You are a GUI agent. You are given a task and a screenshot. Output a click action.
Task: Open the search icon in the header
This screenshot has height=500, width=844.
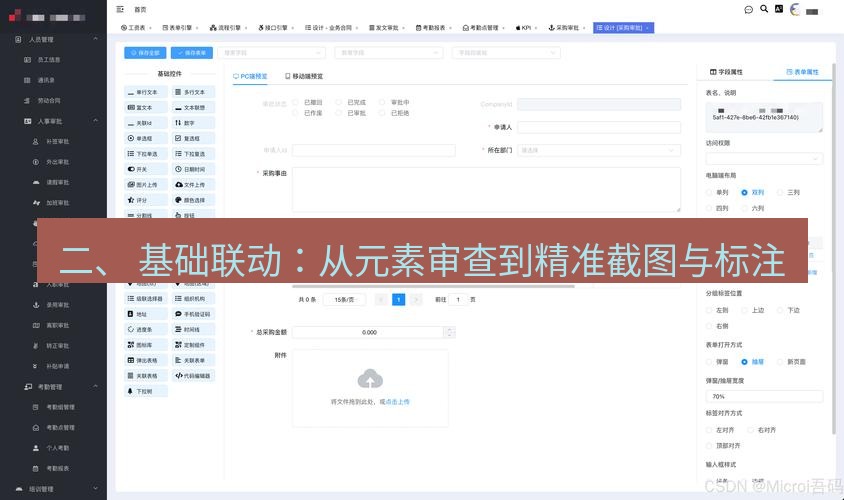tap(764, 9)
